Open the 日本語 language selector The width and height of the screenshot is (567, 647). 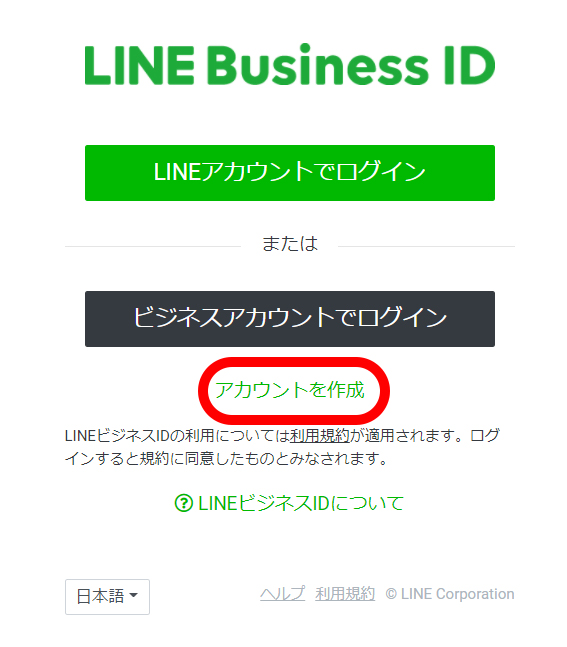pyautogui.click(x=107, y=597)
